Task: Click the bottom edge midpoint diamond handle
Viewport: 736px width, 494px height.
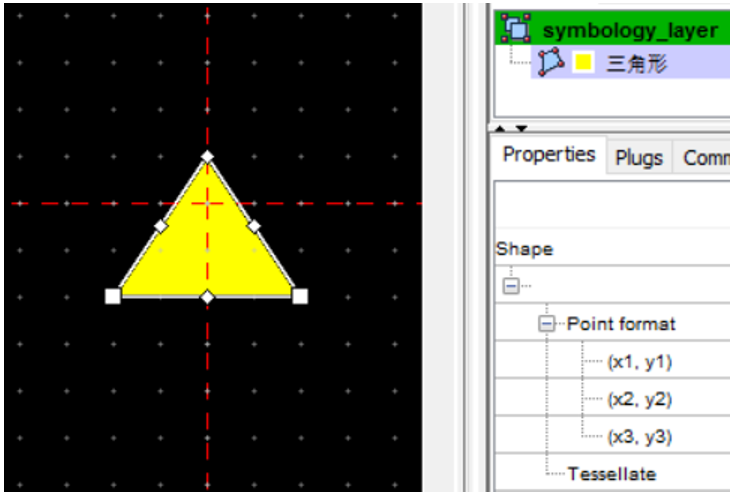Action: [x=207, y=297]
